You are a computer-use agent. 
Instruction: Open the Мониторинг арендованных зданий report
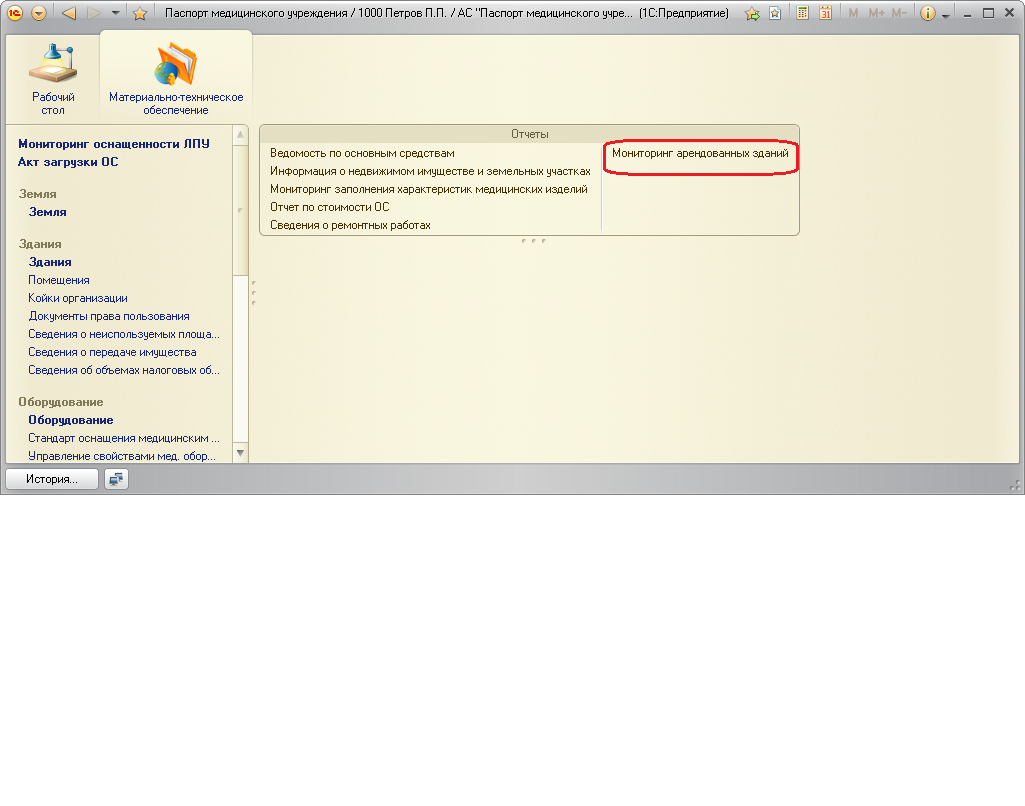point(700,154)
